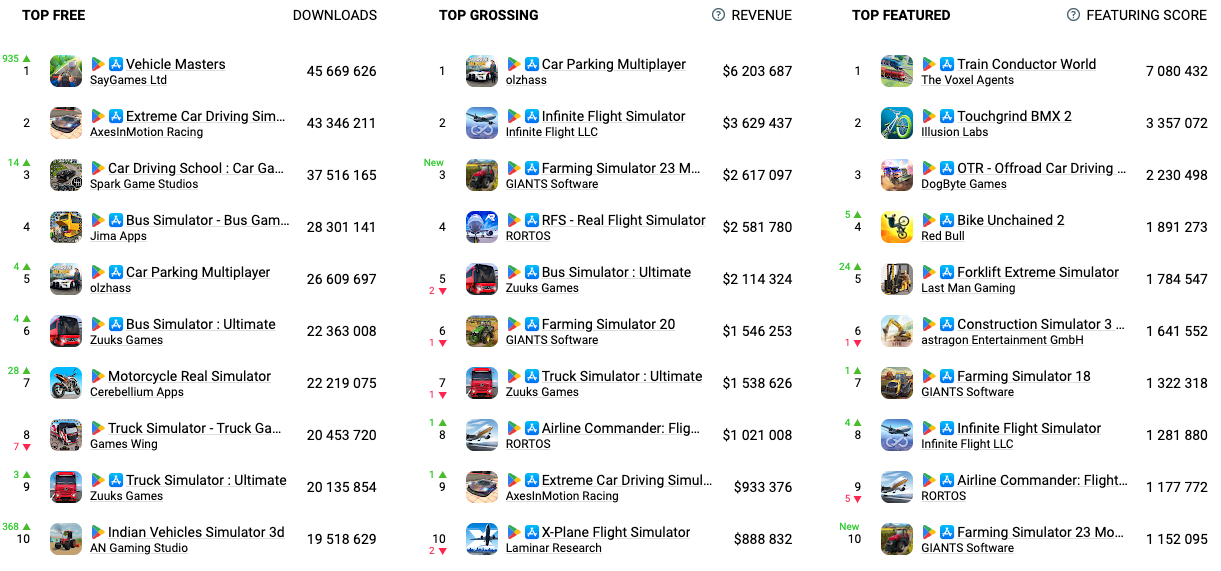
Task: Open the Red Bull publisher link
Action: pyautogui.click(x=943, y=236)
